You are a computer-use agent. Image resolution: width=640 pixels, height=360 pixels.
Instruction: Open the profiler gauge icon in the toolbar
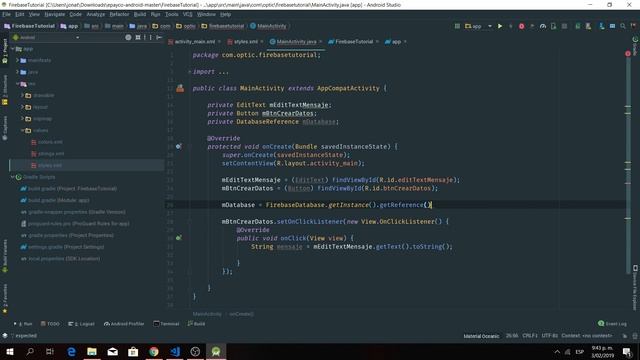pos(542,26)
